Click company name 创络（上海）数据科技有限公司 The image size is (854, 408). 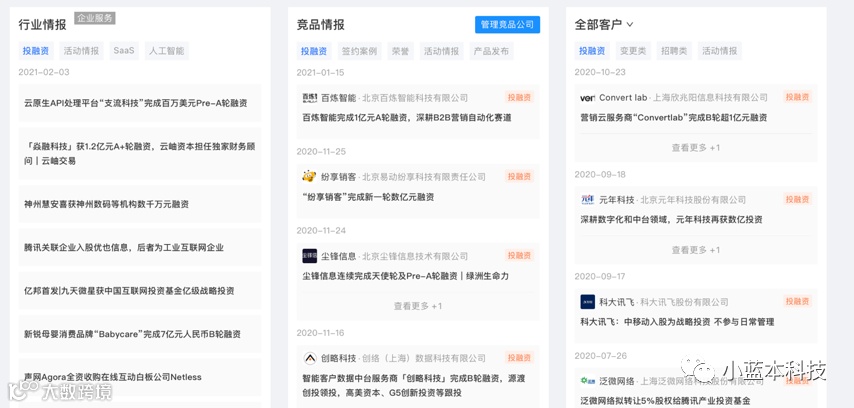point(424,358)
